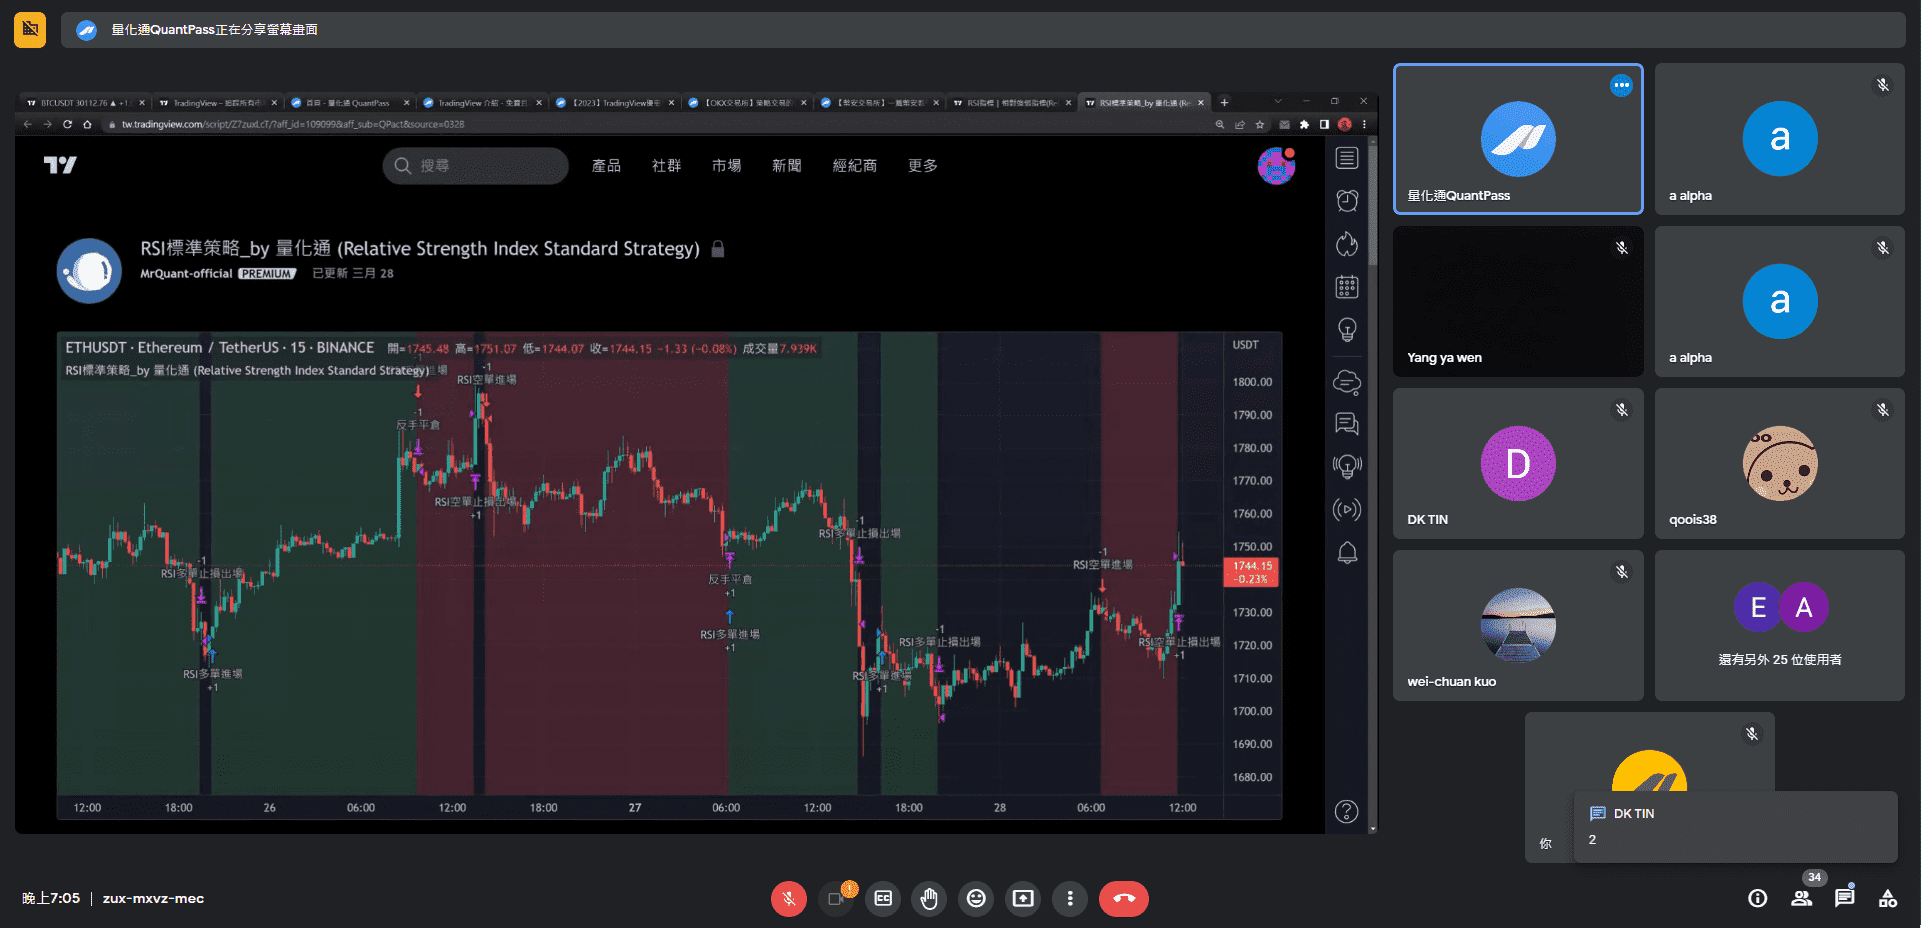1921x928 pixels.
Task: Open the 經紀商 menu
Action: click(x=855, y=166)
